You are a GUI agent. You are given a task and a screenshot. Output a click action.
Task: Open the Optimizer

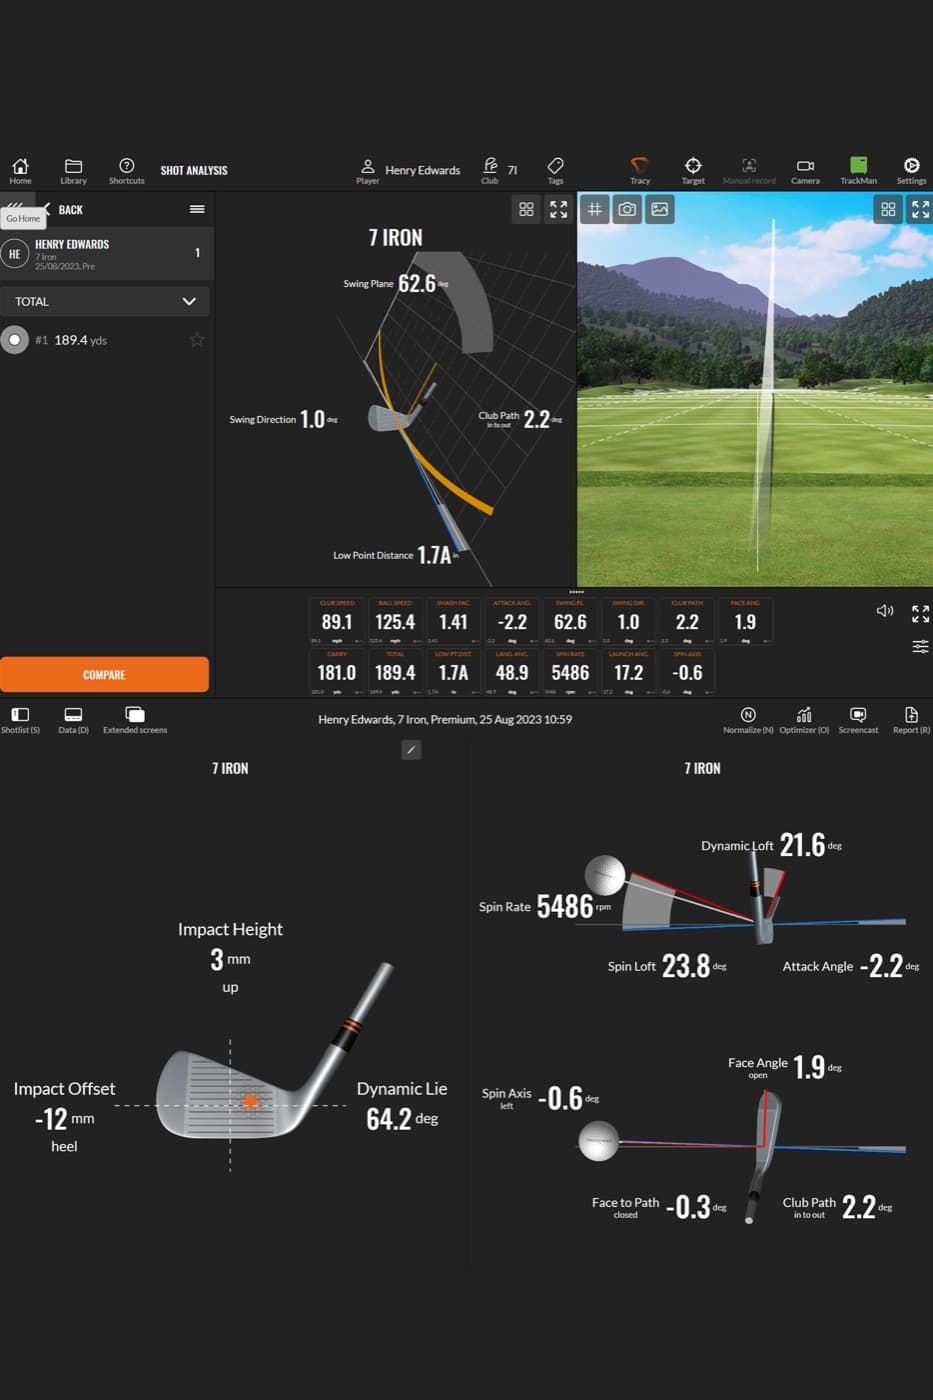[x=804, y=720]
